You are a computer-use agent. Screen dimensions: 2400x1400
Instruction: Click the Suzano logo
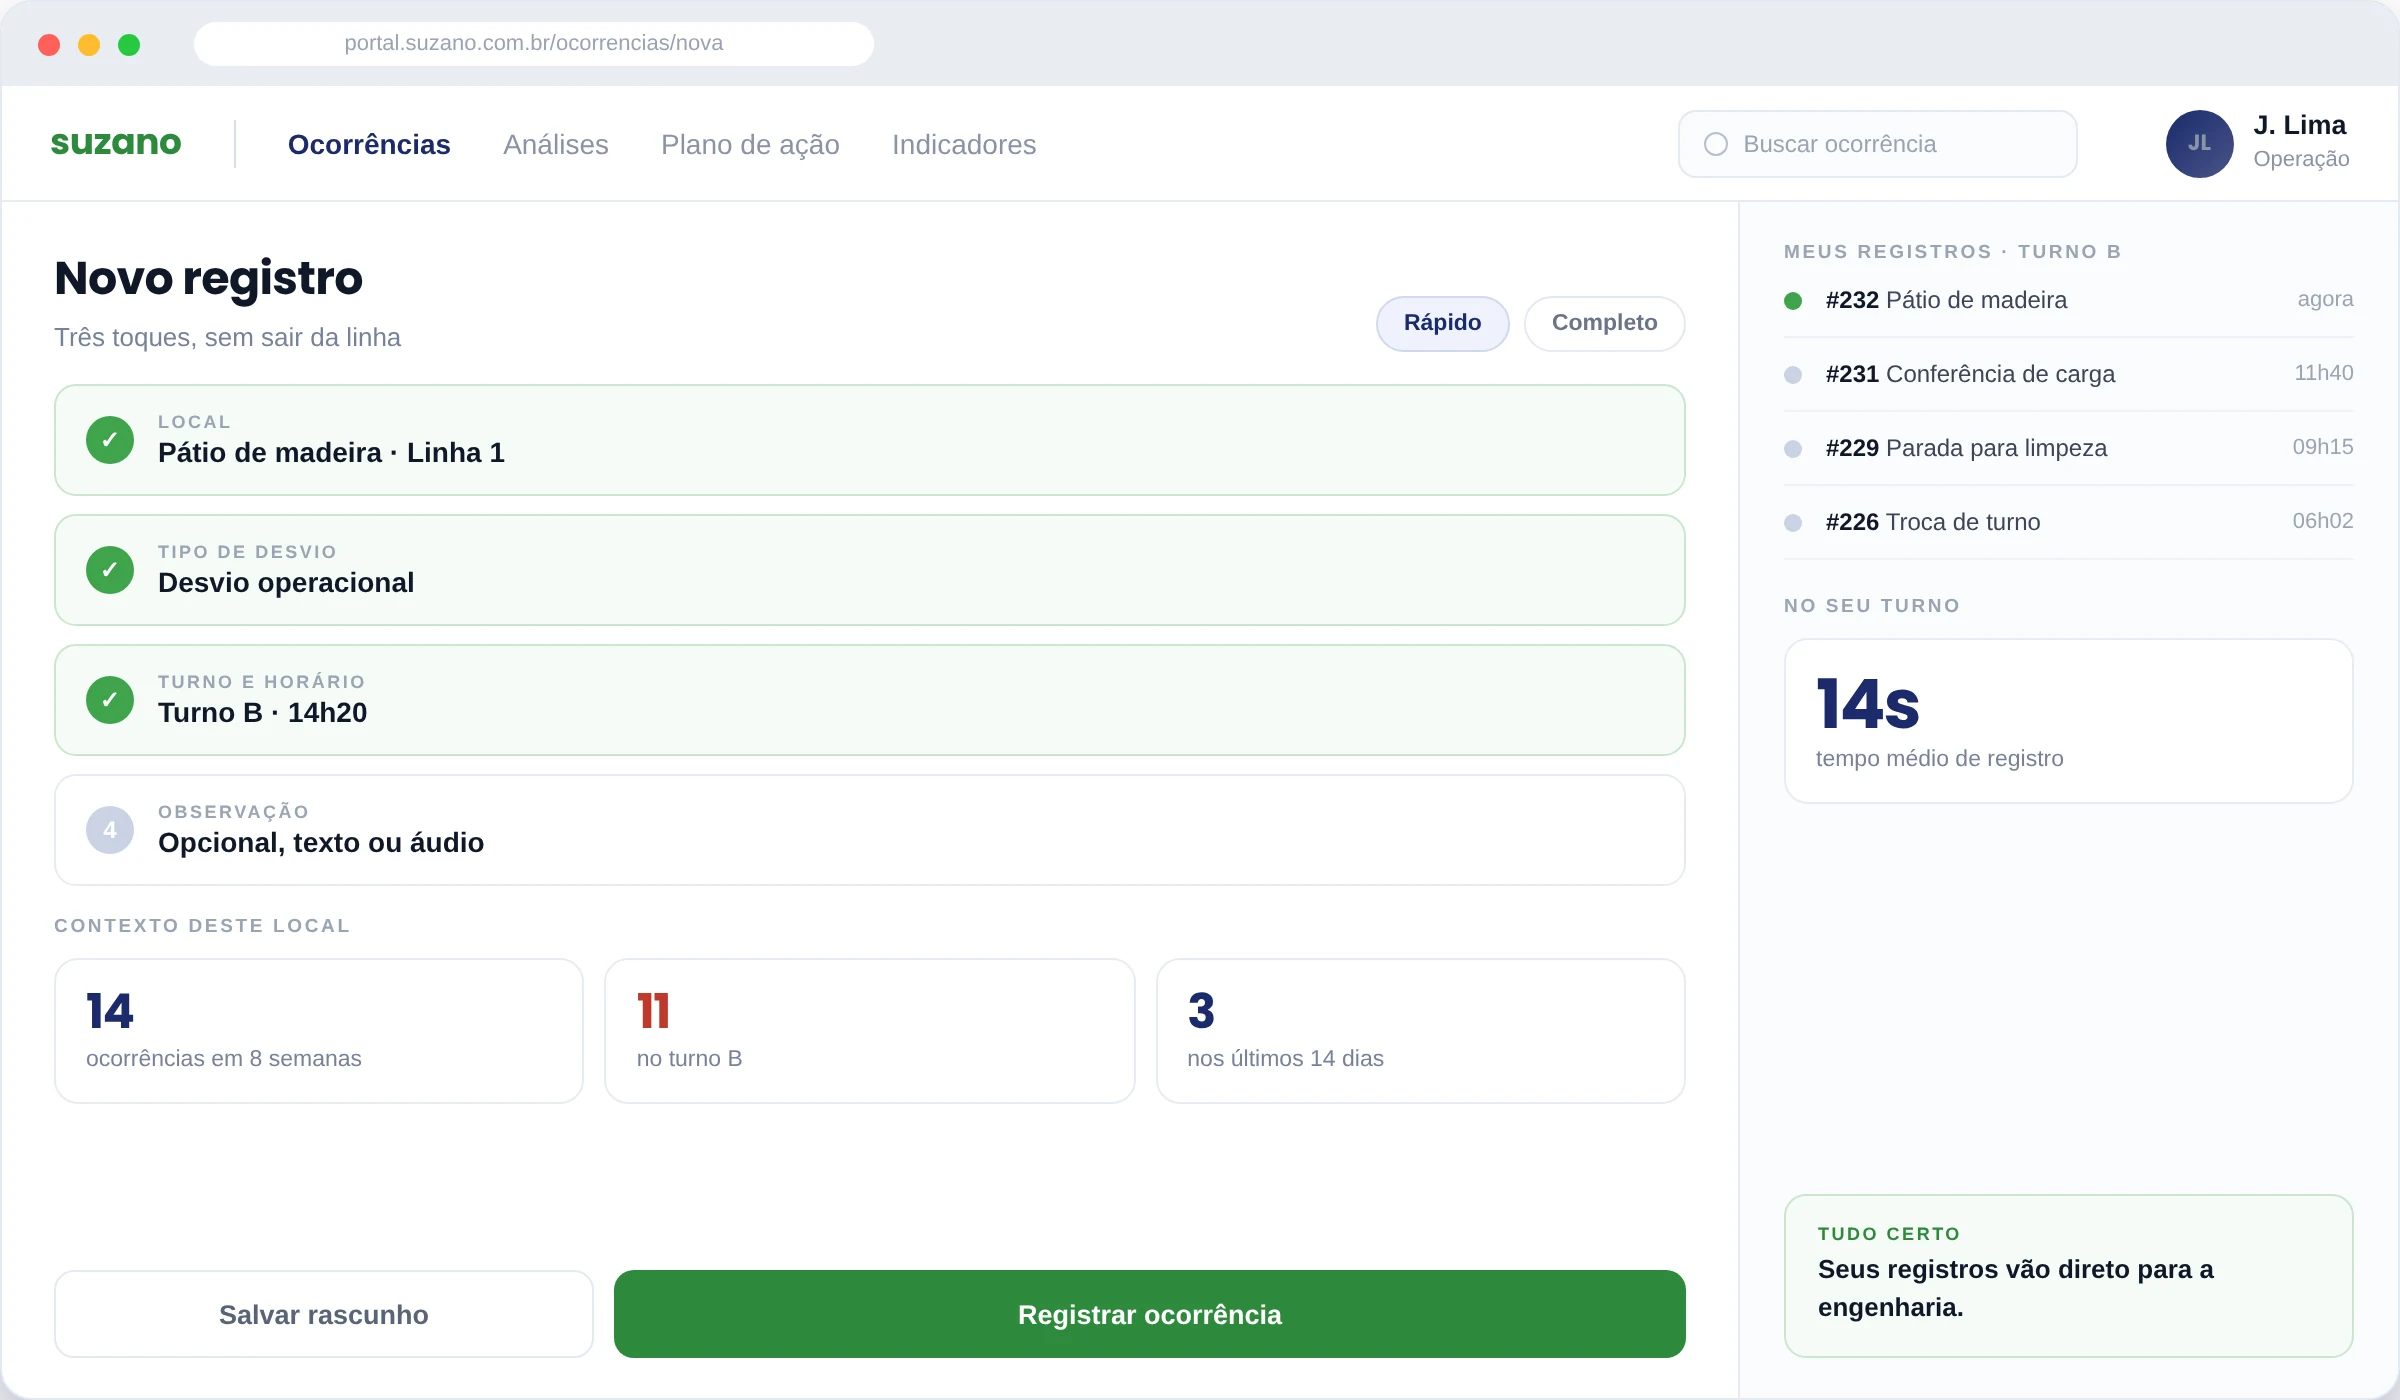tap(116, 144)
